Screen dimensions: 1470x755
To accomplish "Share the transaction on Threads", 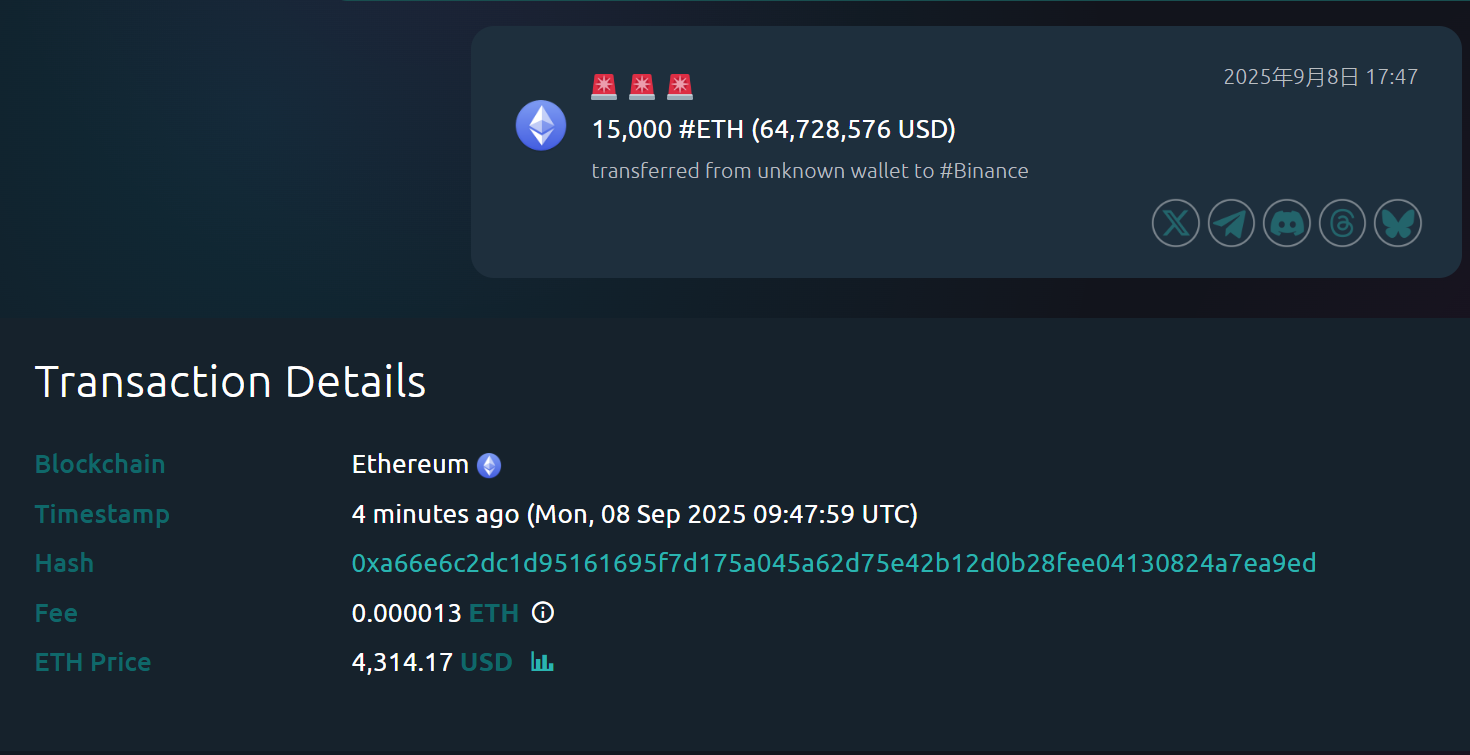I will click(x=1342, y=223).
